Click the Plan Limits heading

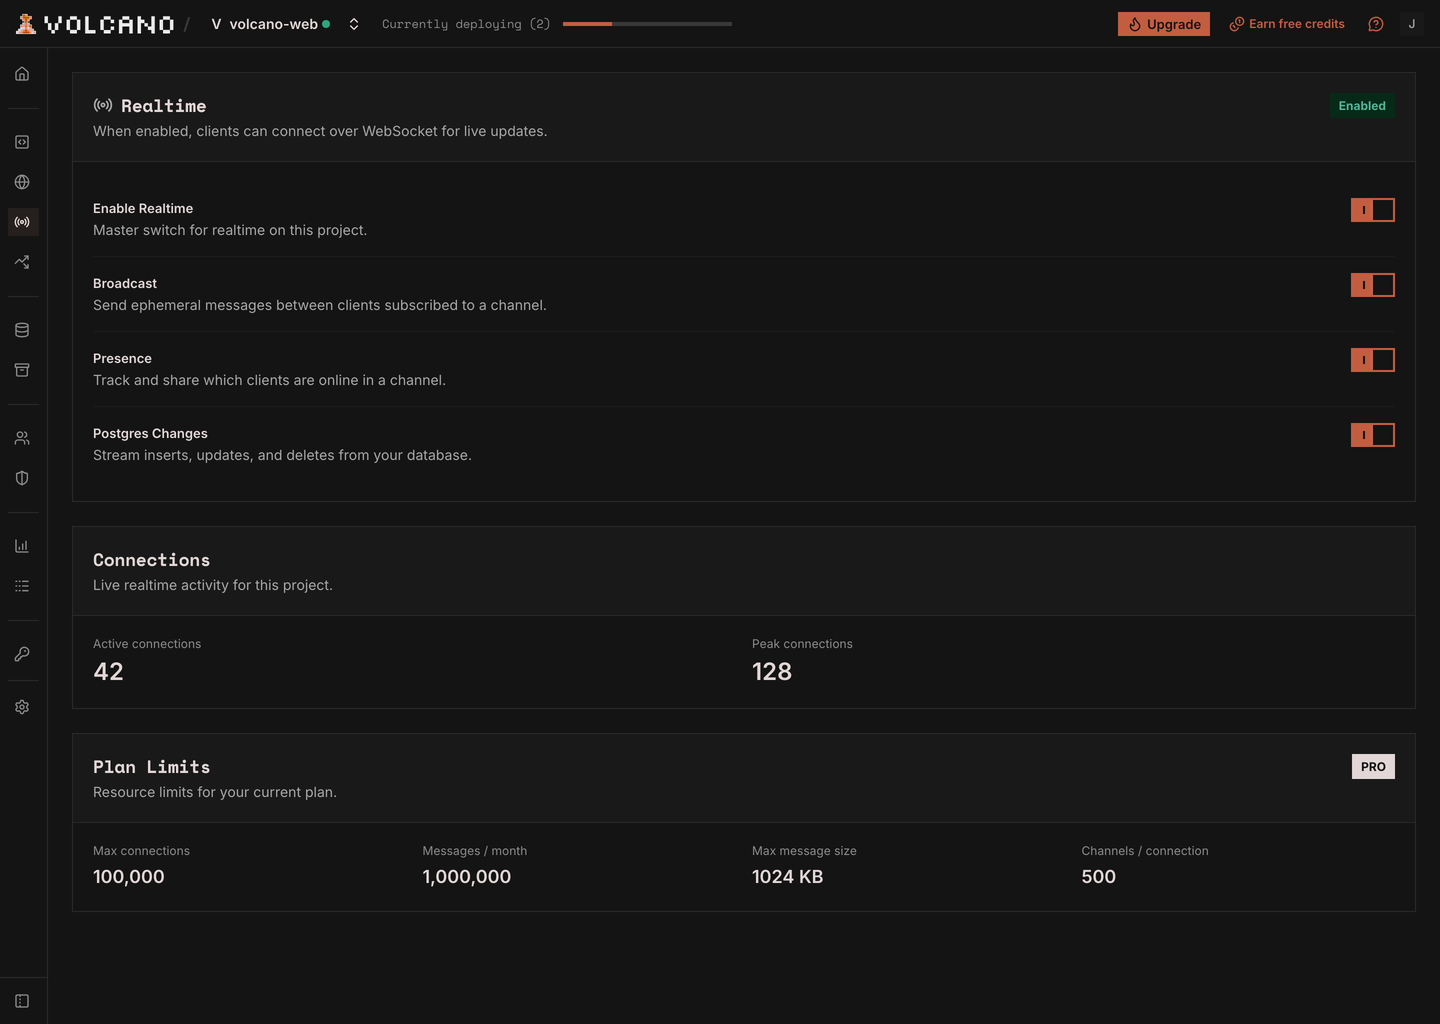[152, 767]
